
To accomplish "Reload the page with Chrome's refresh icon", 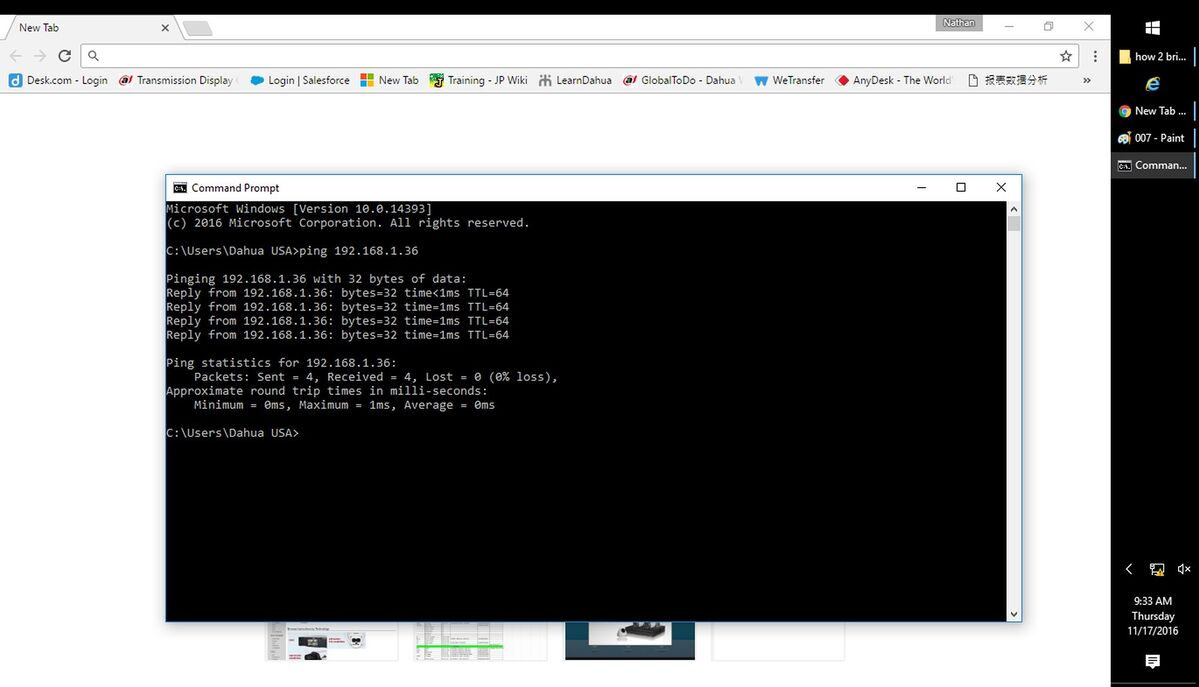I will [65, 56].
